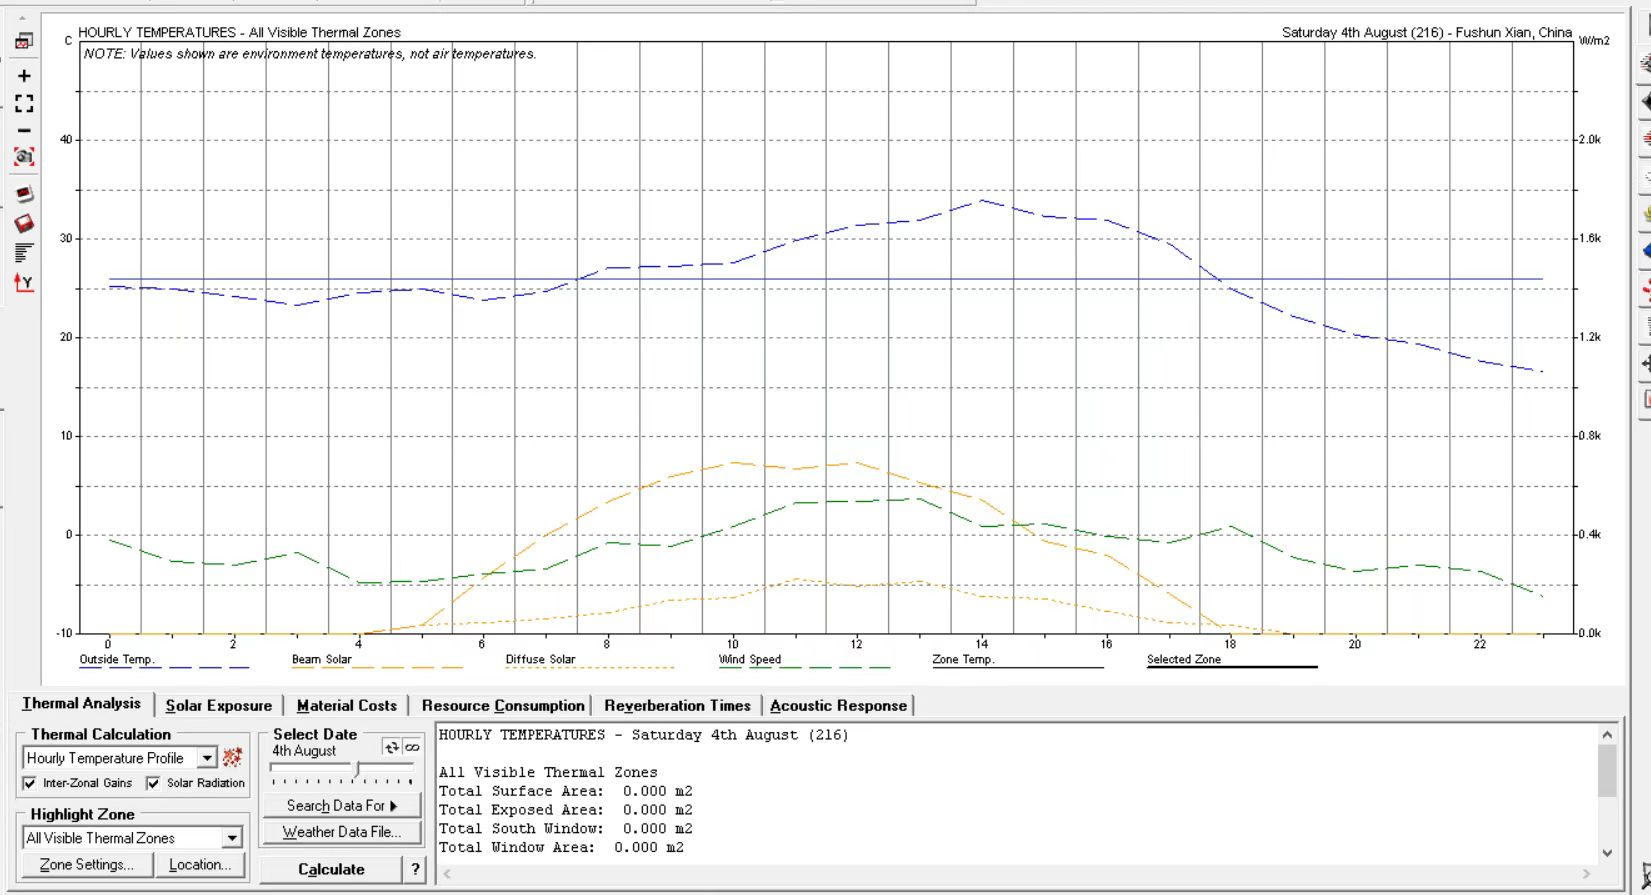This screenshot has height=895, width=1651.
Task: Click the Selected Zone legend entry
Action: coord(1184,660)
